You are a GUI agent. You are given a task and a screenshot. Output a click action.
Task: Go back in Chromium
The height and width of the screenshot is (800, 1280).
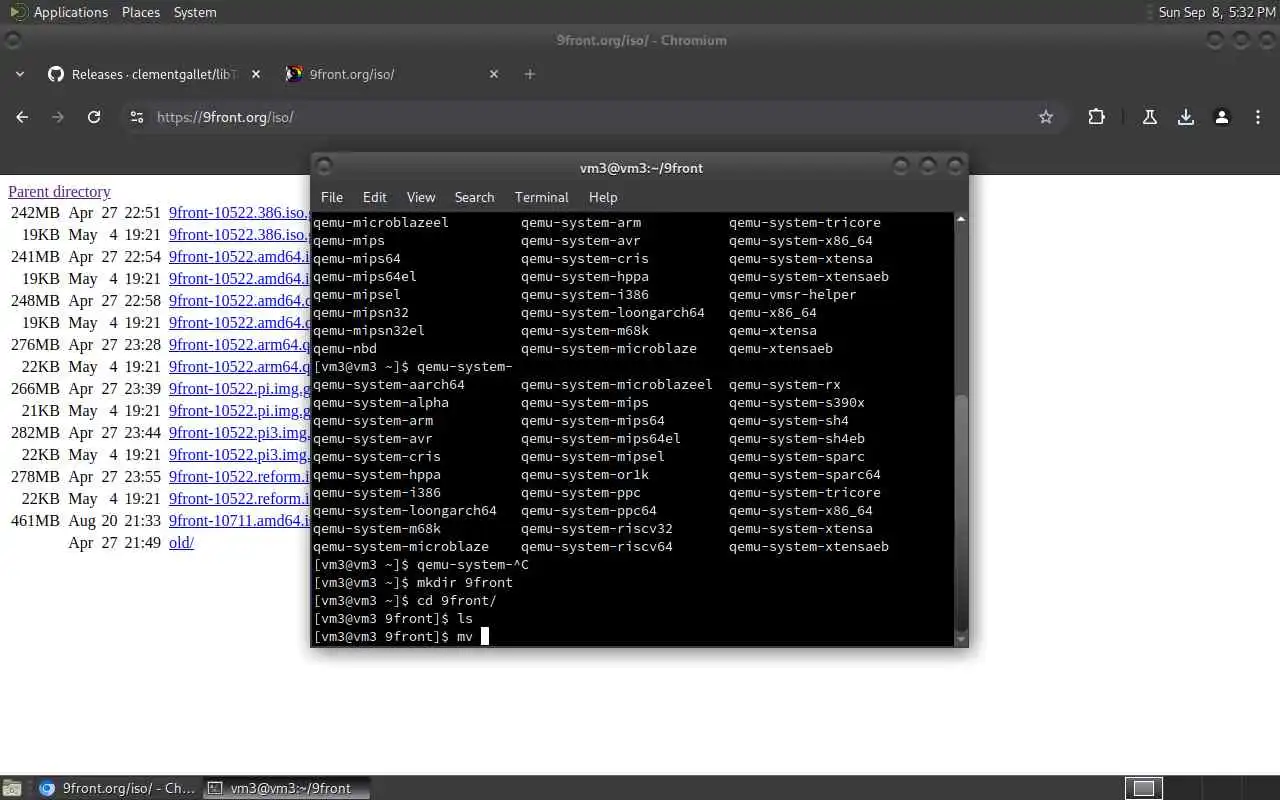[22, 117]
